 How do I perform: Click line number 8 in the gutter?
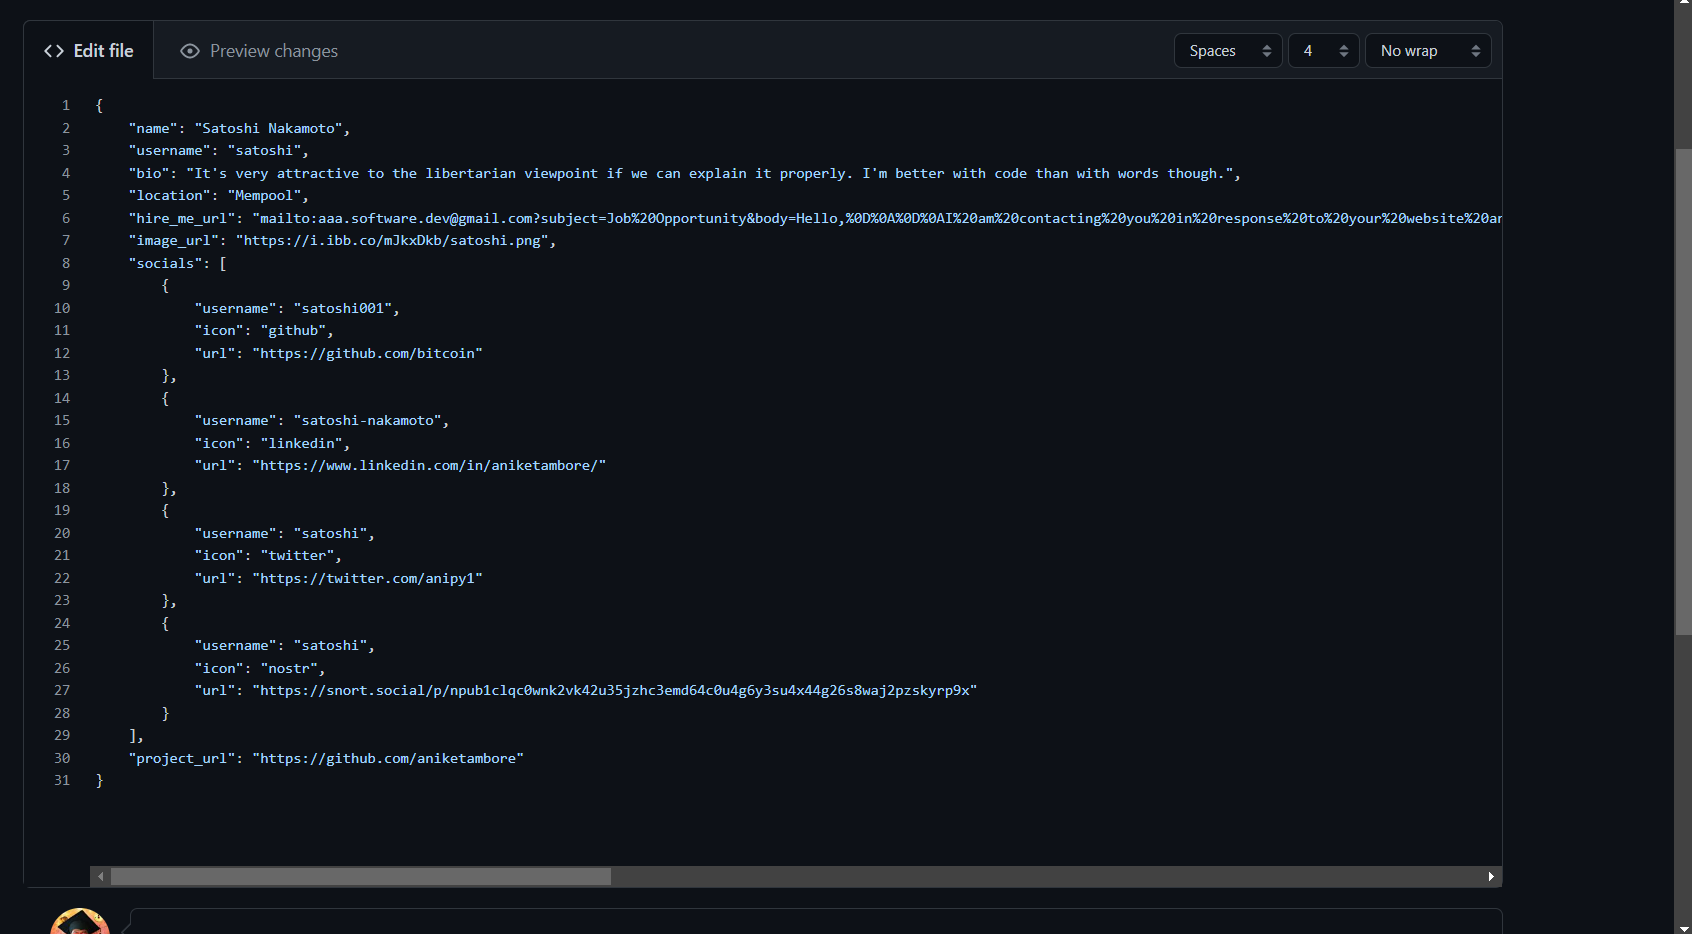[x=66, y=264]
